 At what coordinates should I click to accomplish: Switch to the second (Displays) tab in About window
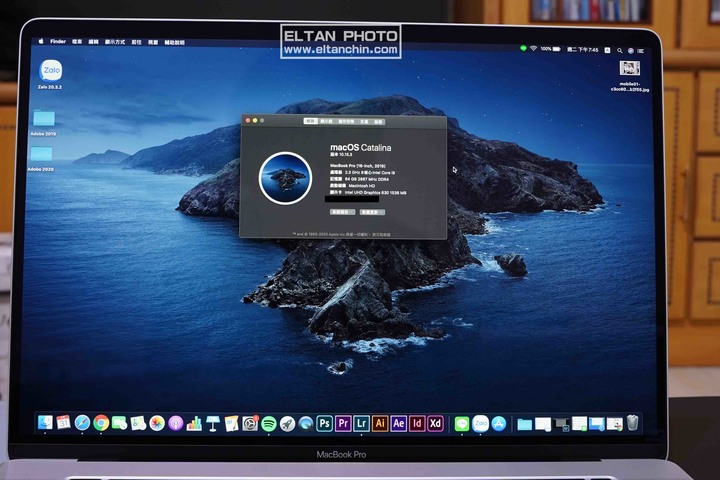tap(326, 121)
